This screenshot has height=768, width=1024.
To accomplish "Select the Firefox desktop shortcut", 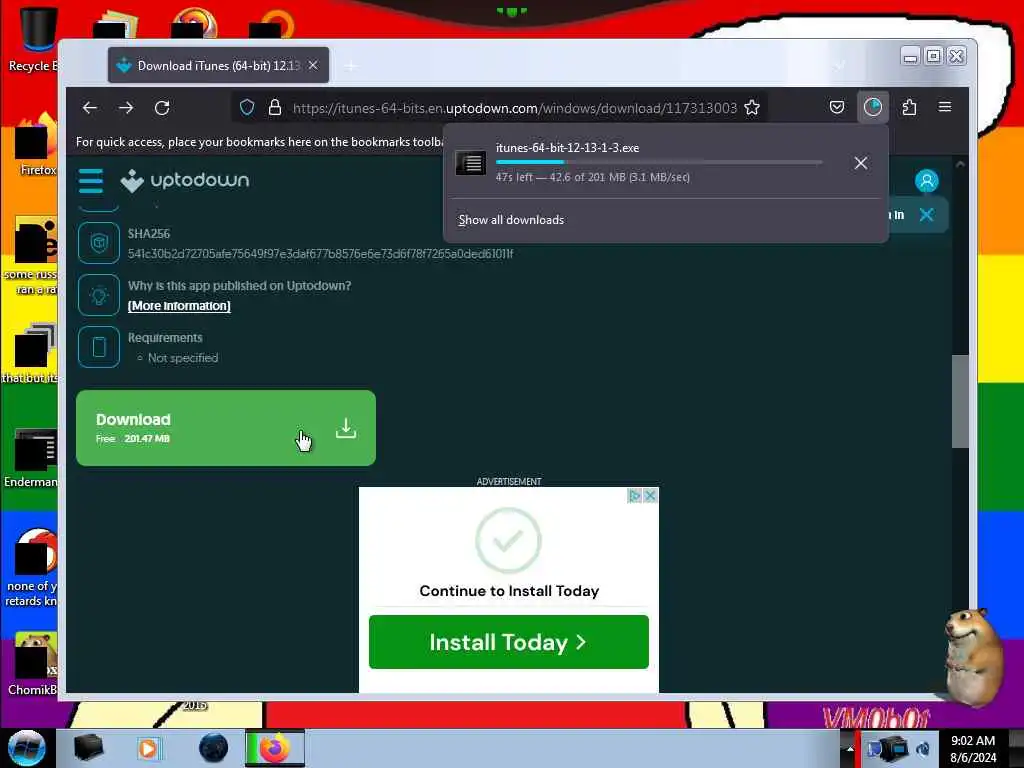I will pos(36,145).
